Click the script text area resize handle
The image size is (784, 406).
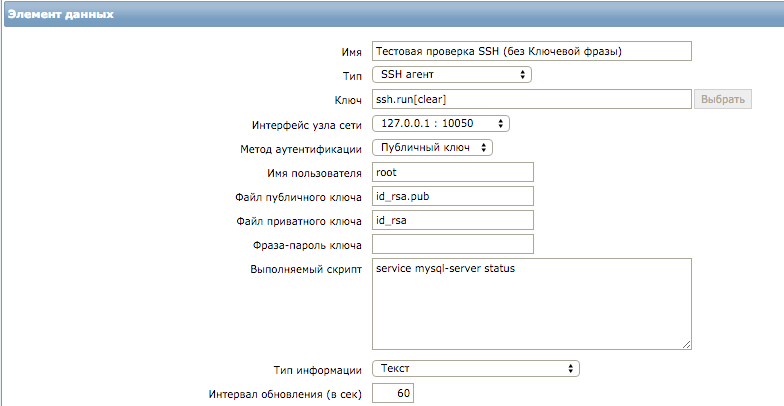point(686,344)
